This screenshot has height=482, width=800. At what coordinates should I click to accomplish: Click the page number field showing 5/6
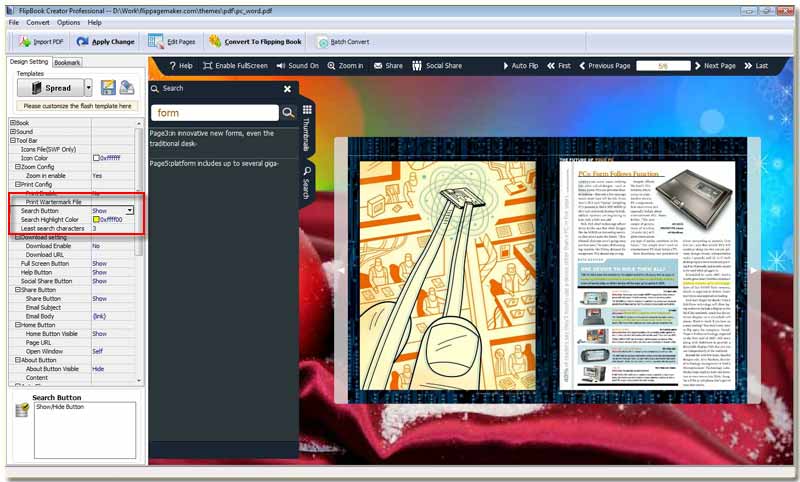663,66
